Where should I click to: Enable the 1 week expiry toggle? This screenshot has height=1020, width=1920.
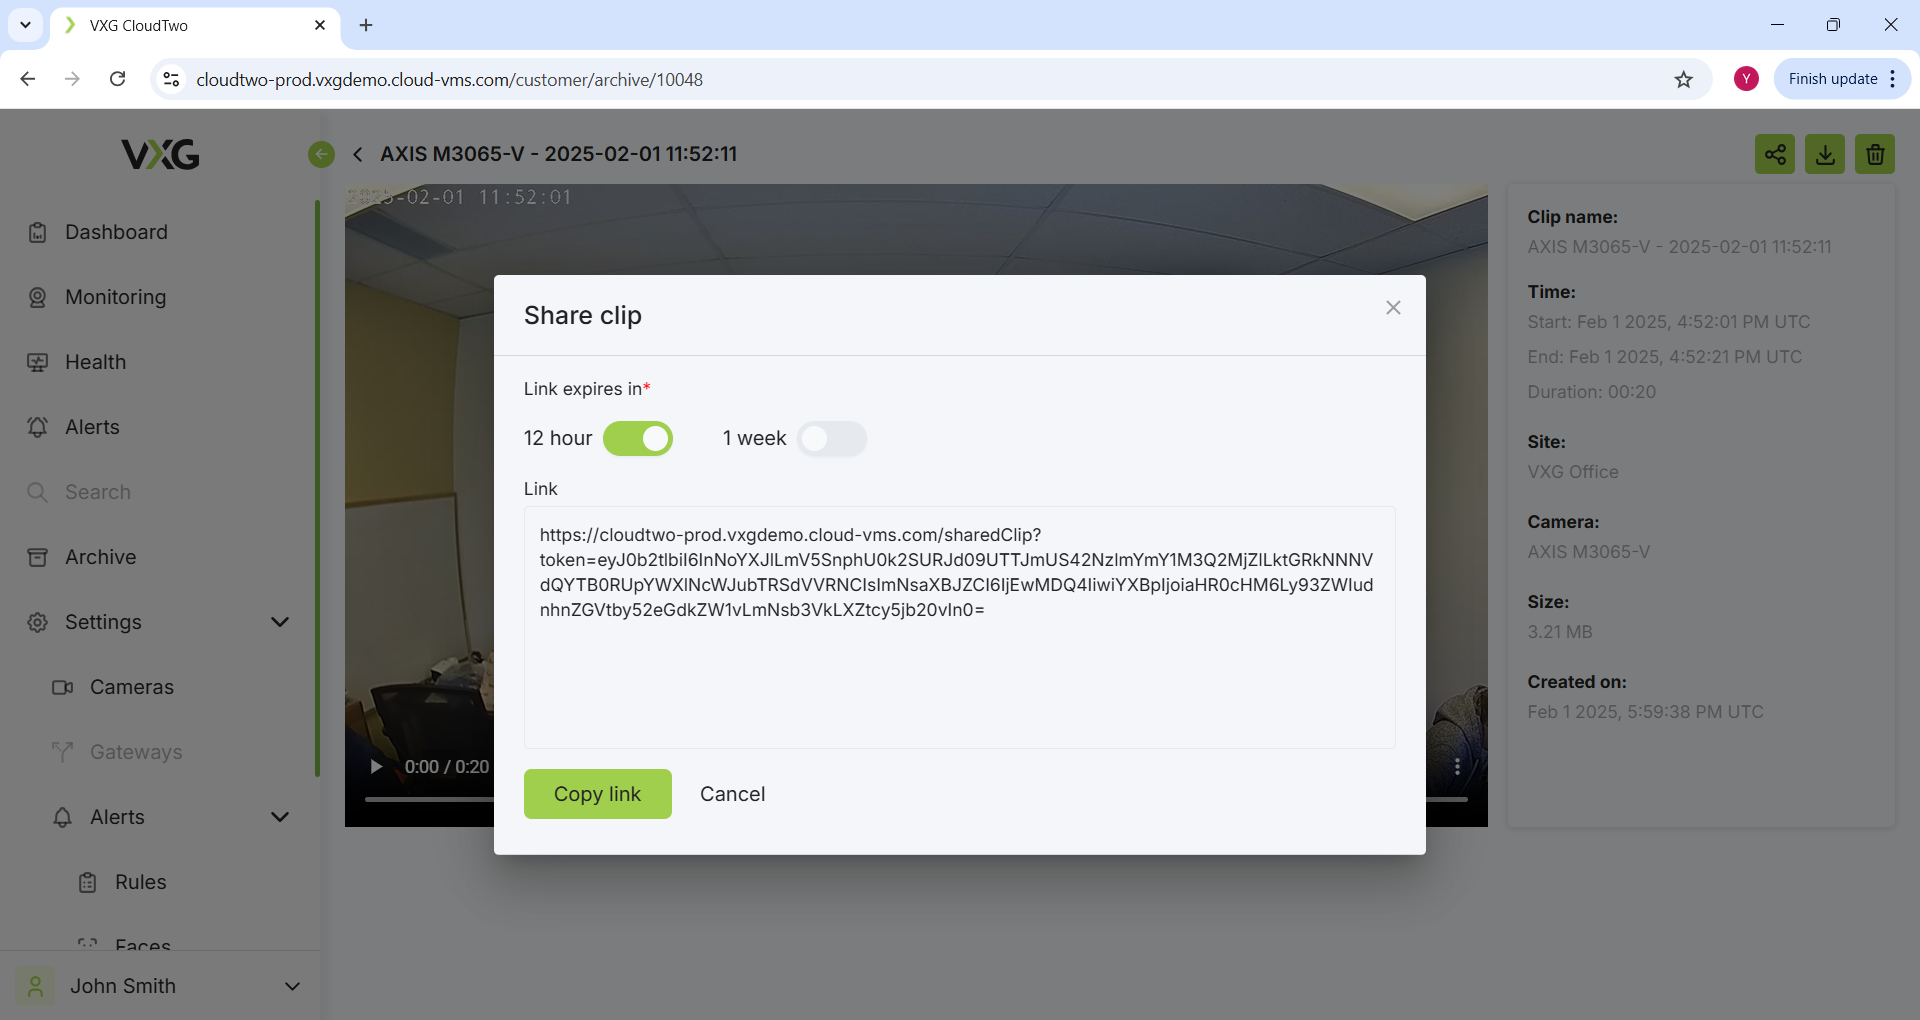coord(831,439)
